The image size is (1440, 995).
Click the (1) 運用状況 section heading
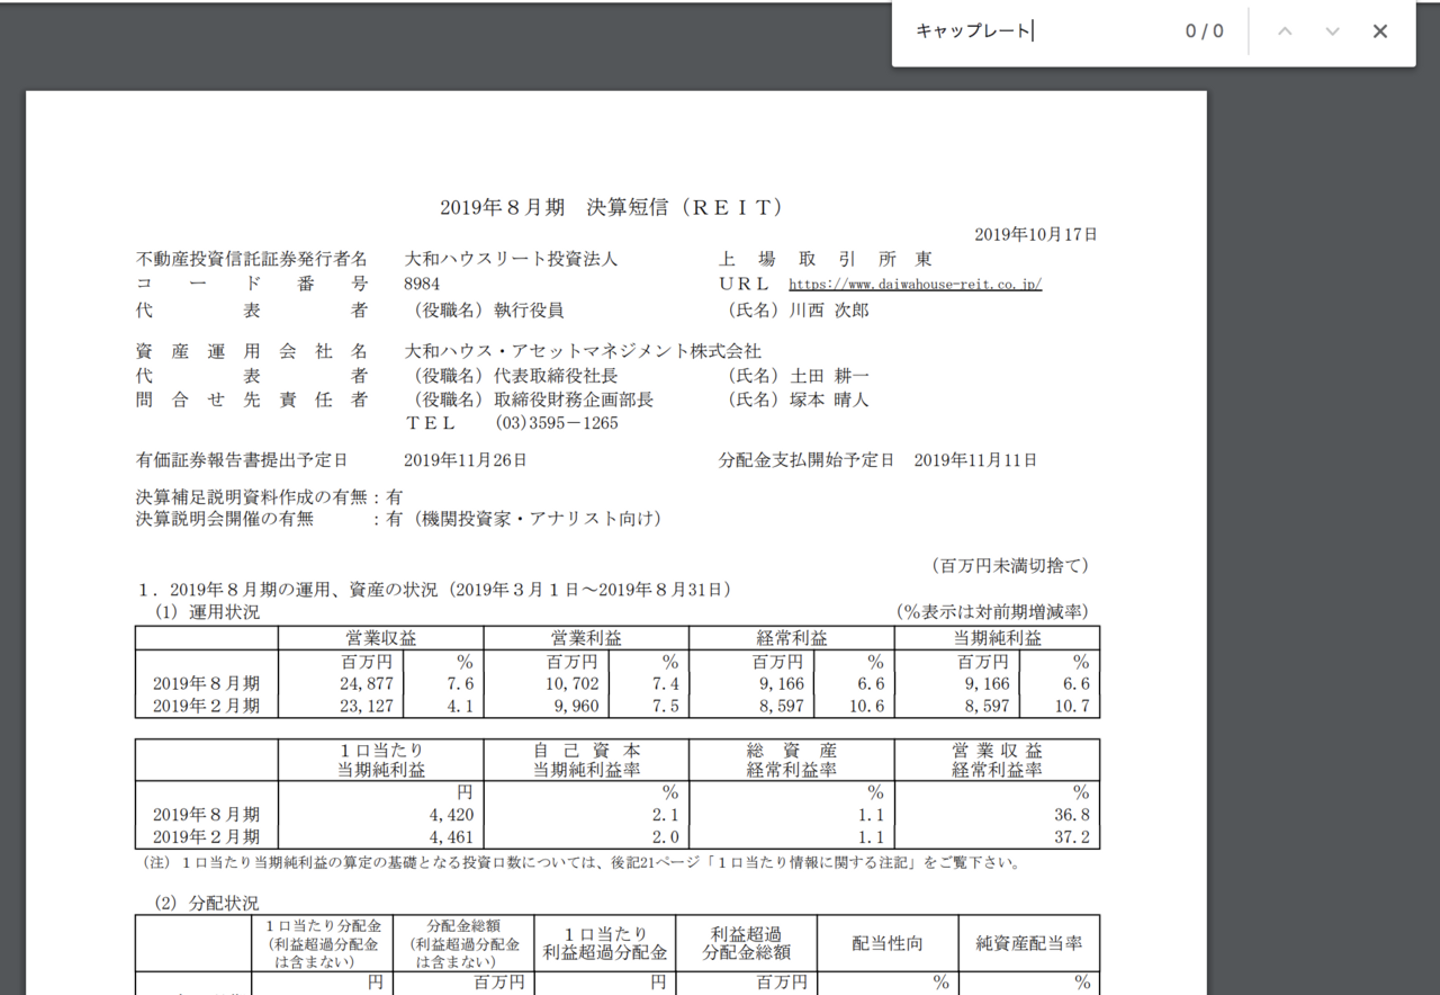coord(206,612)
